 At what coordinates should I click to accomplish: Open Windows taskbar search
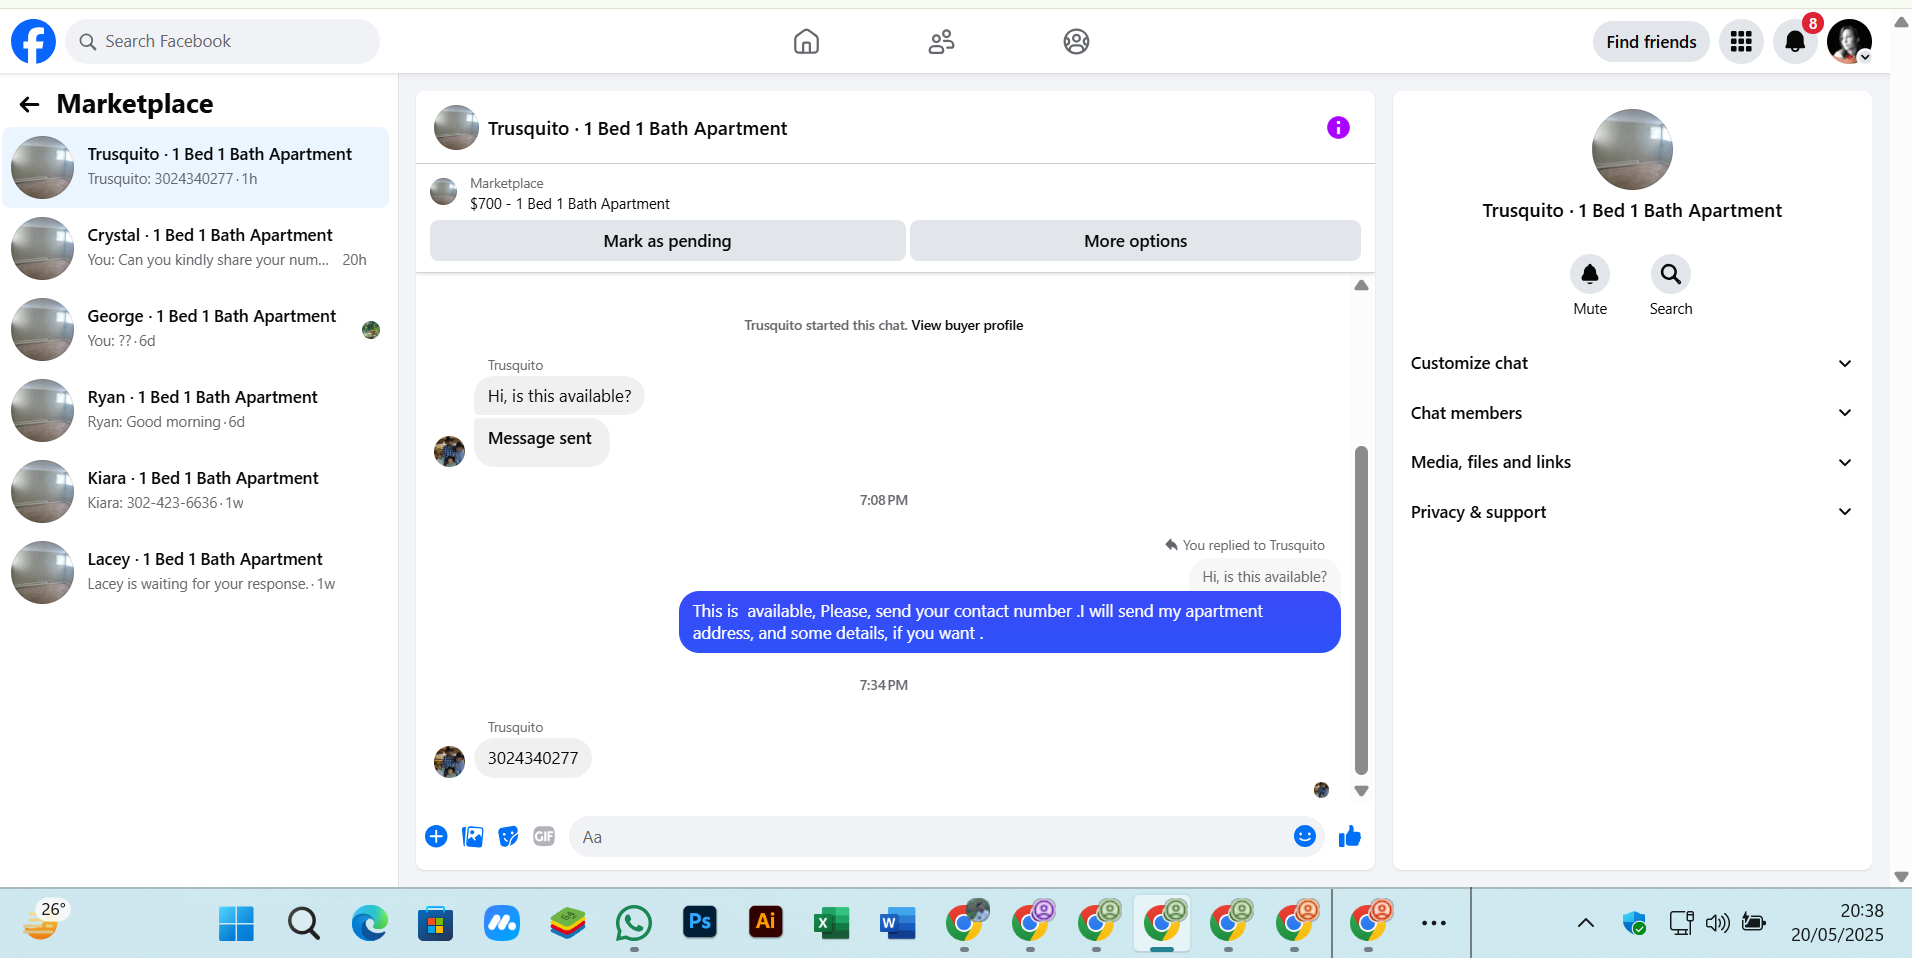pos(303,923)
